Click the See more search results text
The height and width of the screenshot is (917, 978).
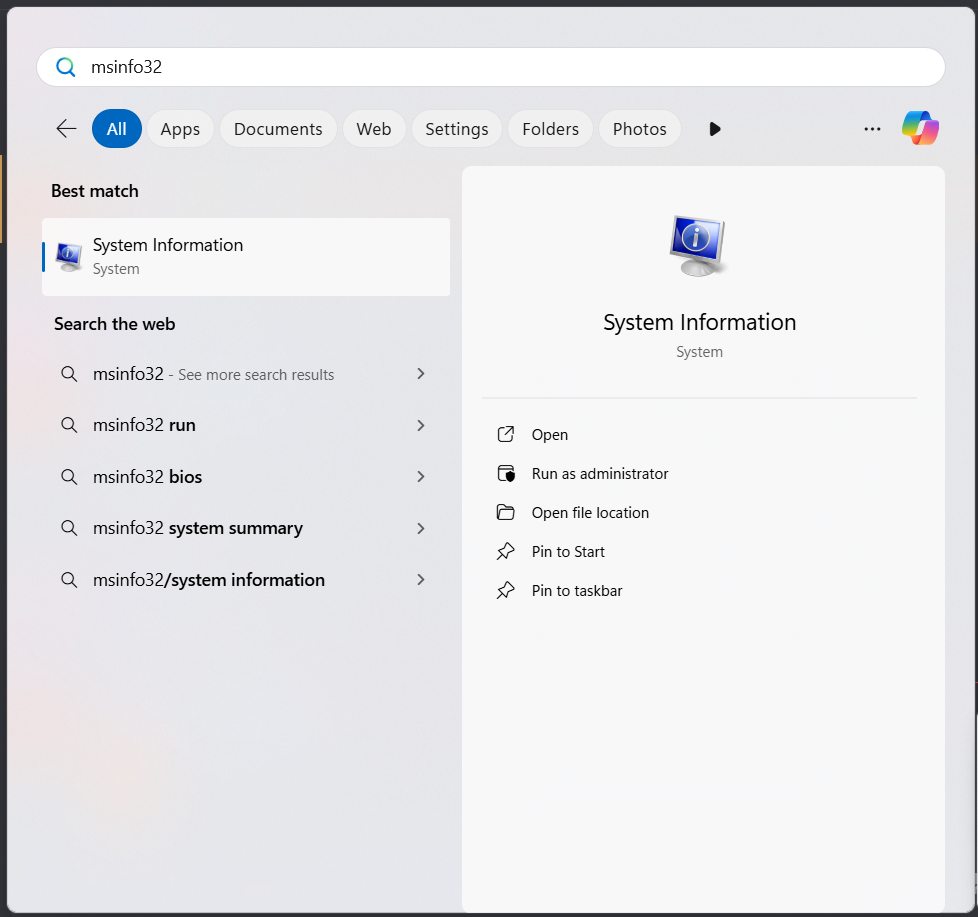(256, 374)
